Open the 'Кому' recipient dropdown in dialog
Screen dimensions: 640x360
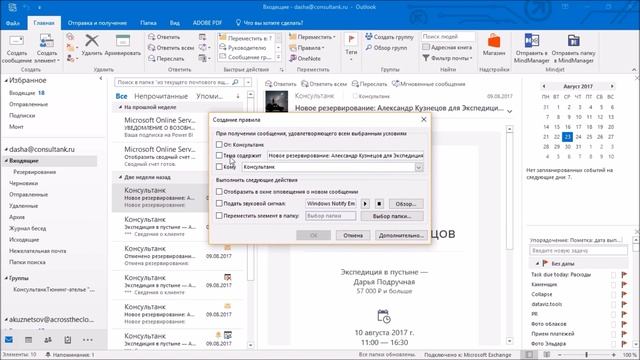pos(419,167)
